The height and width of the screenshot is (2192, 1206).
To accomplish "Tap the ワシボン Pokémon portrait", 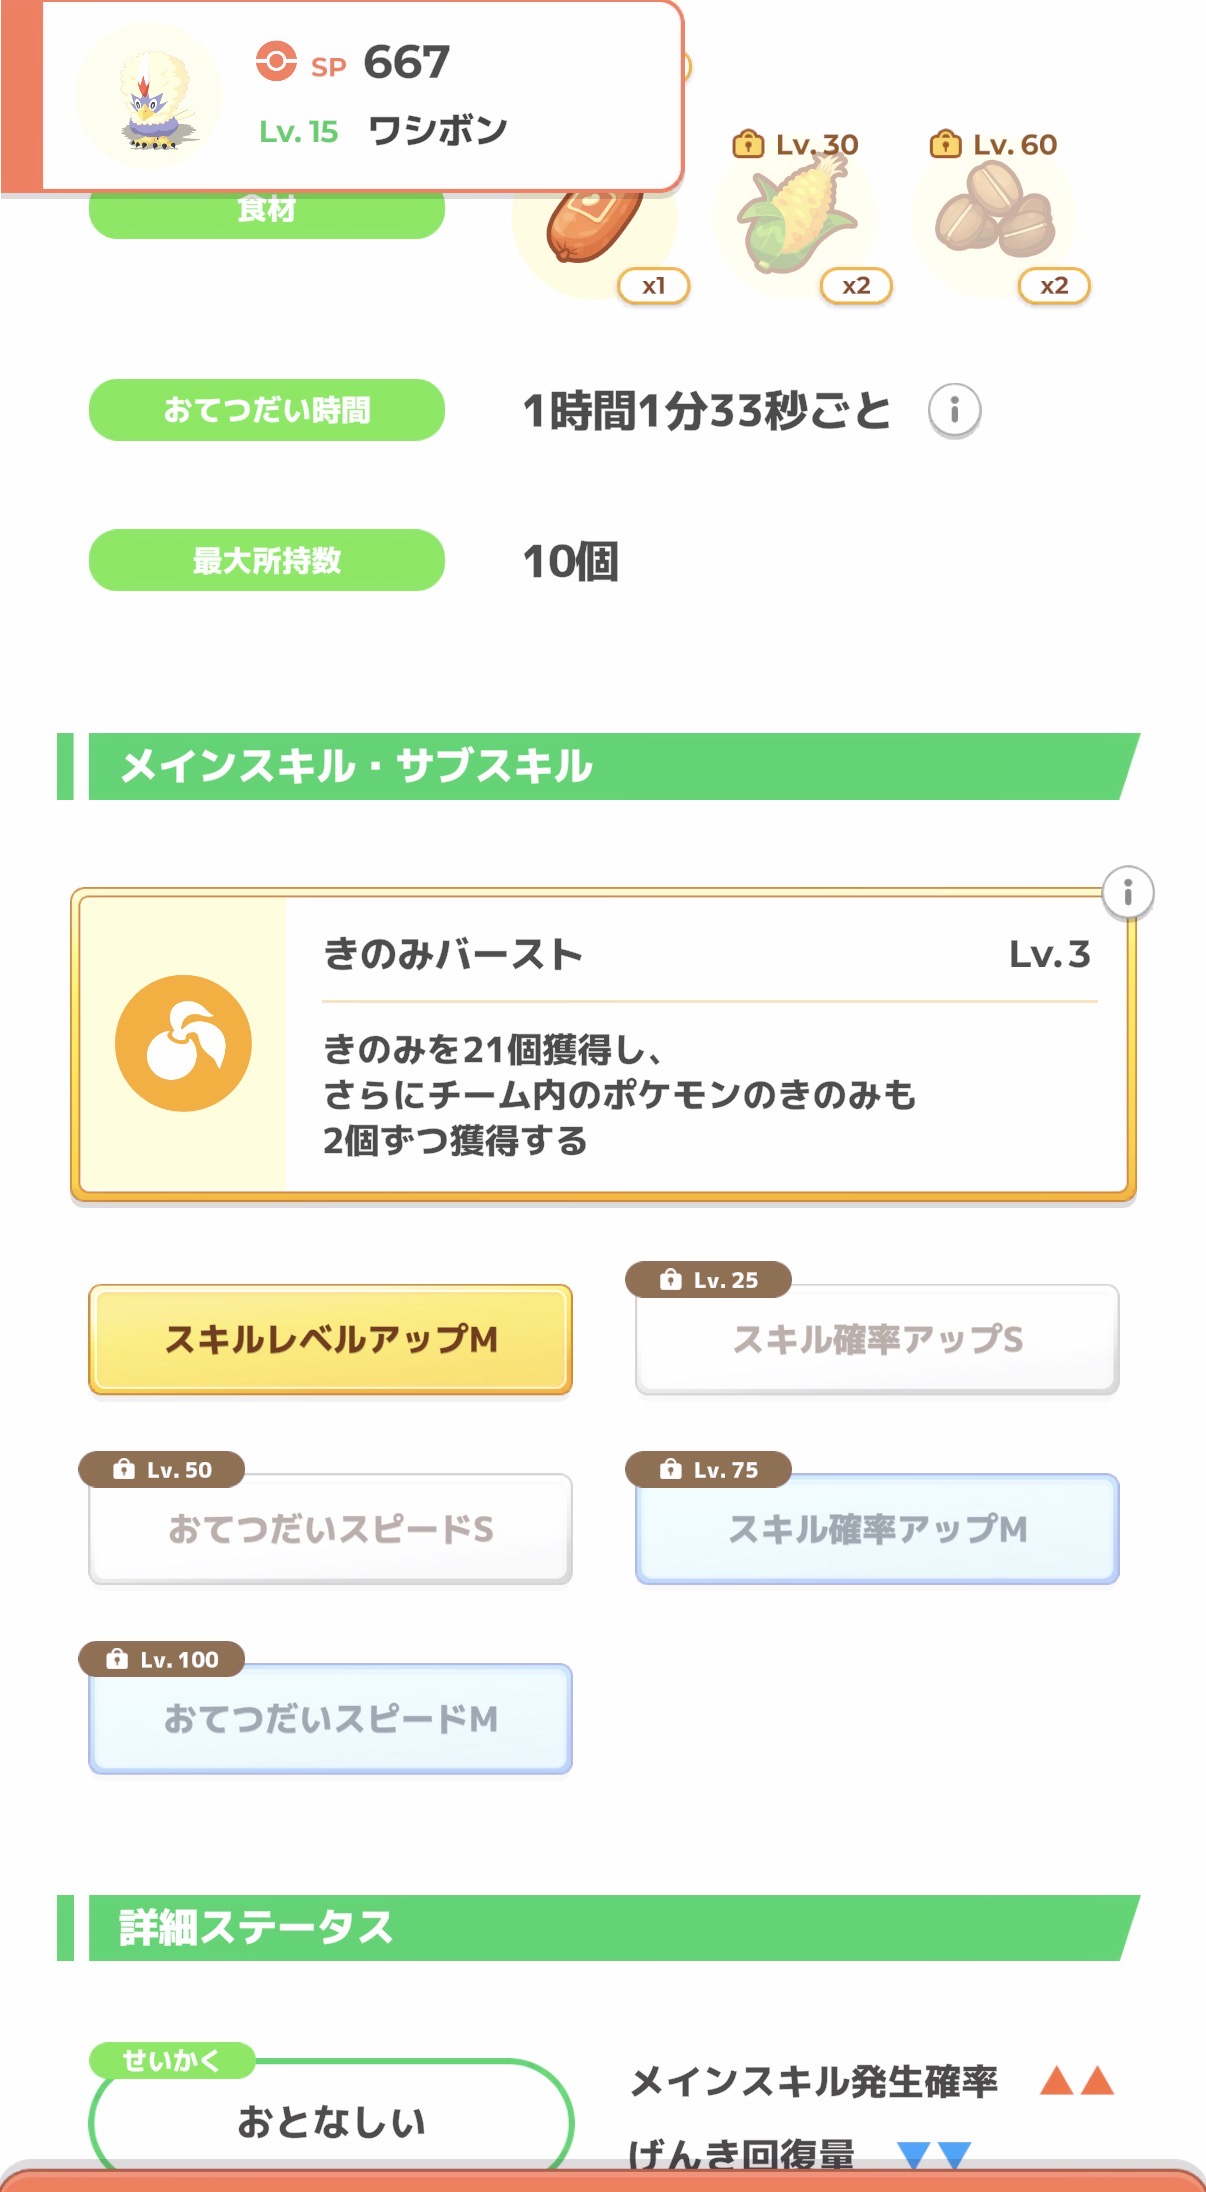I will point(150,97).
